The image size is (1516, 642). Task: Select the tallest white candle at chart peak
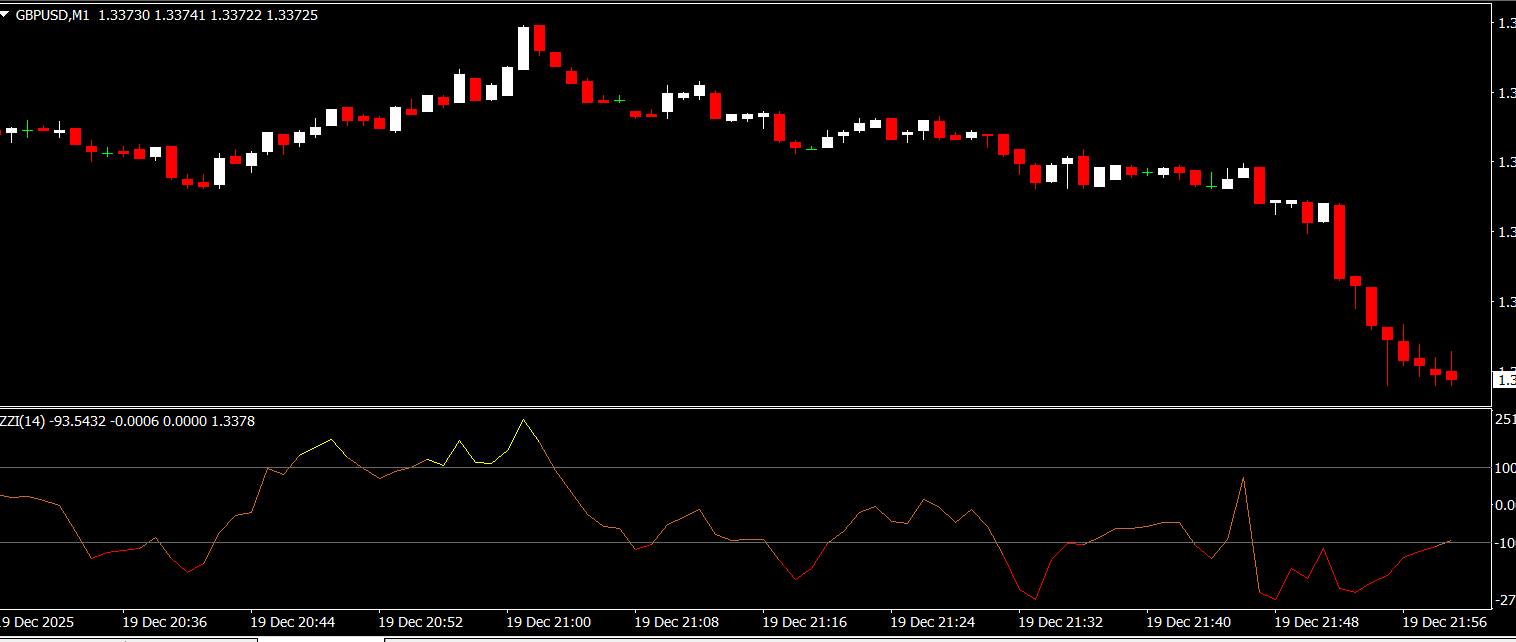[523, 48]
